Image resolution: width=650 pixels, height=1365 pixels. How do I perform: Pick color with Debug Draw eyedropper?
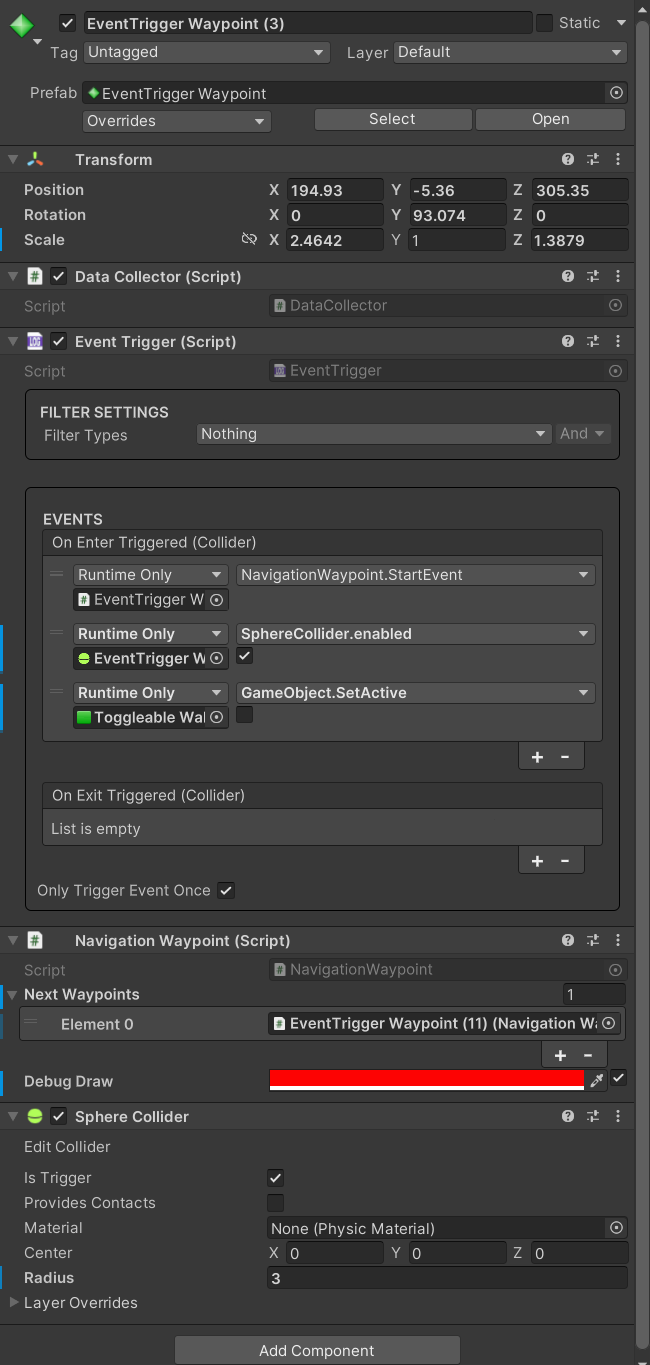597,1081
